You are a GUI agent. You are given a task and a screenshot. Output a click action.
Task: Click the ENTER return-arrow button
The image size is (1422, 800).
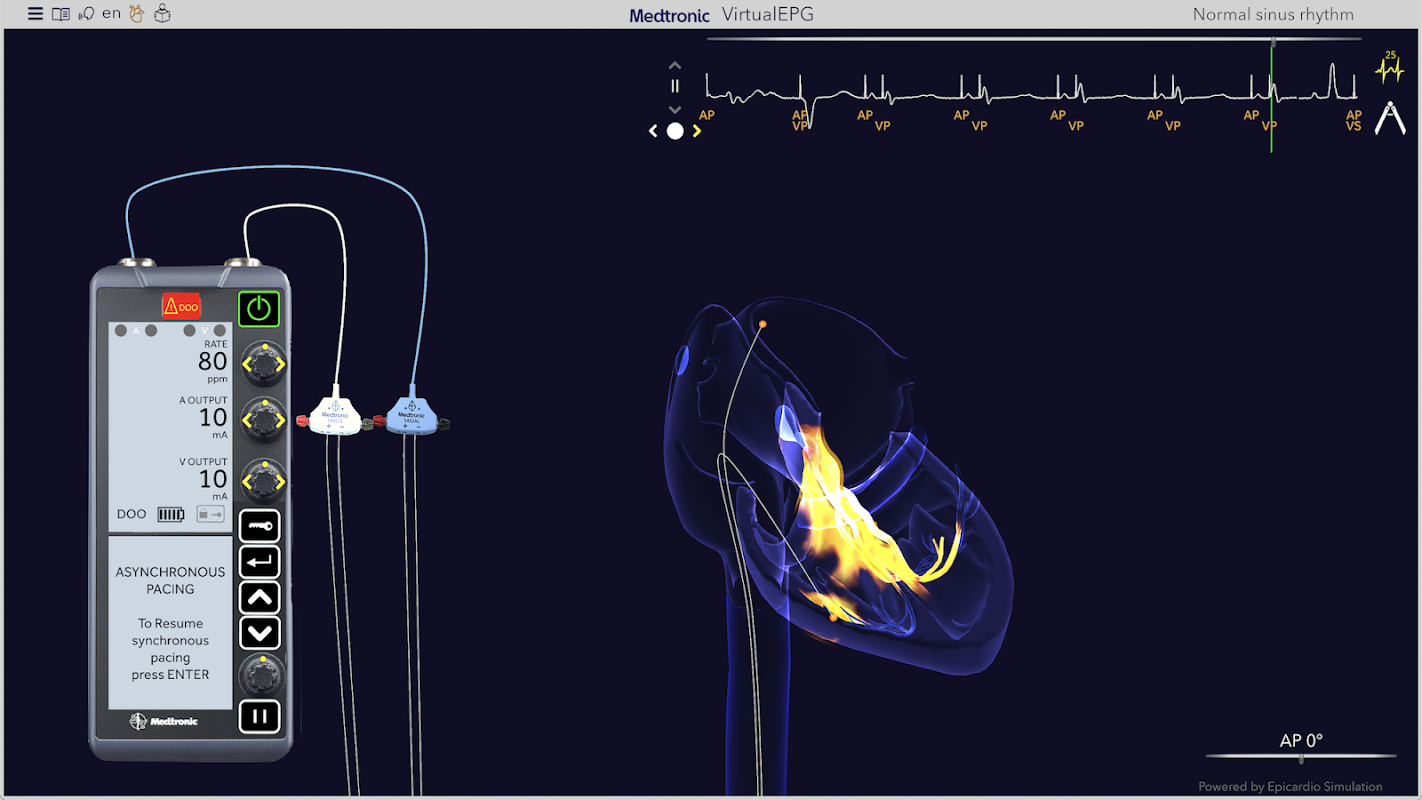coord(260,562)
